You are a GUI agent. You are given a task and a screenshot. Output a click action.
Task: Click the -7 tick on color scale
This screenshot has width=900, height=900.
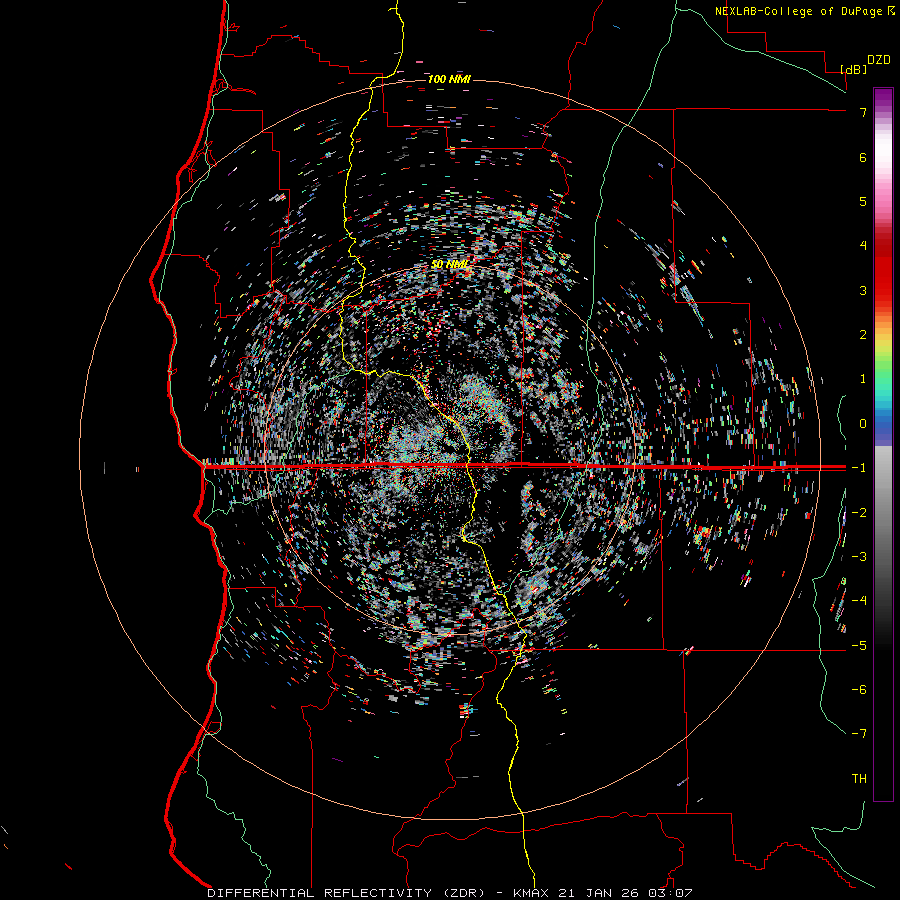(859, 734)
